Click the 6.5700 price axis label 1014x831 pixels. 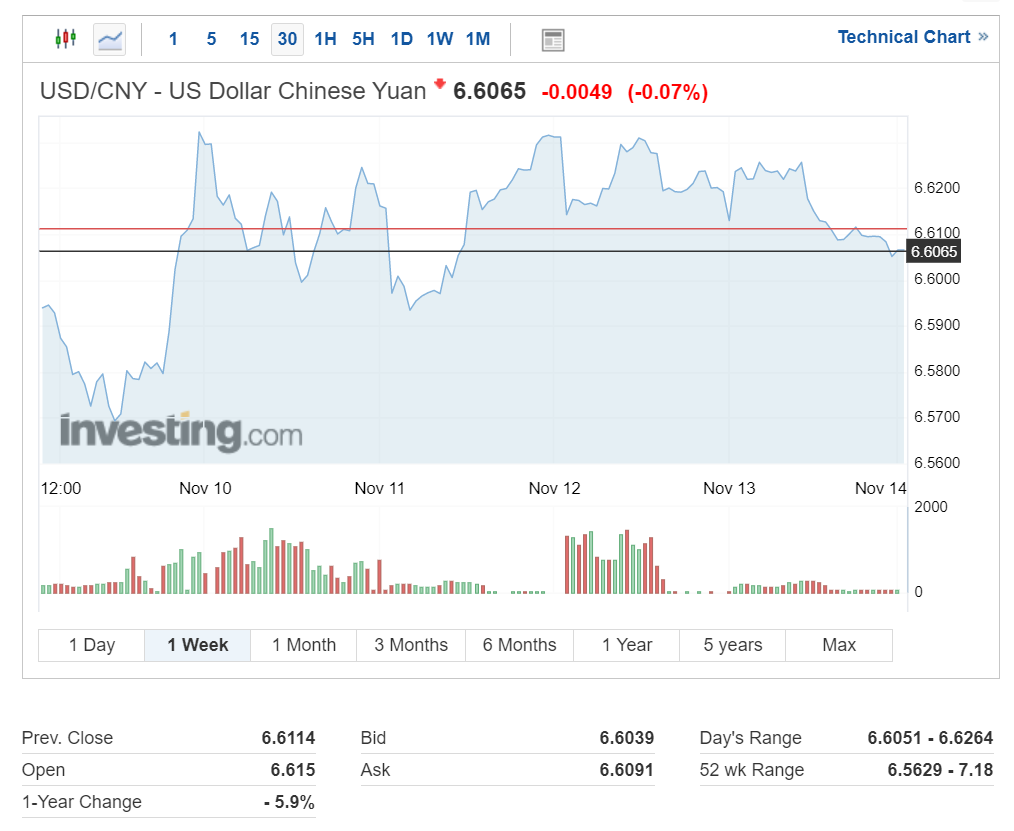click(936, 416)
